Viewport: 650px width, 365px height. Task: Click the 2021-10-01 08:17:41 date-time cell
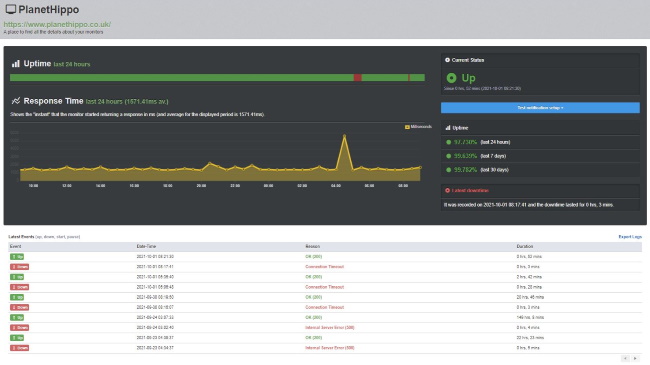point(155,267)
